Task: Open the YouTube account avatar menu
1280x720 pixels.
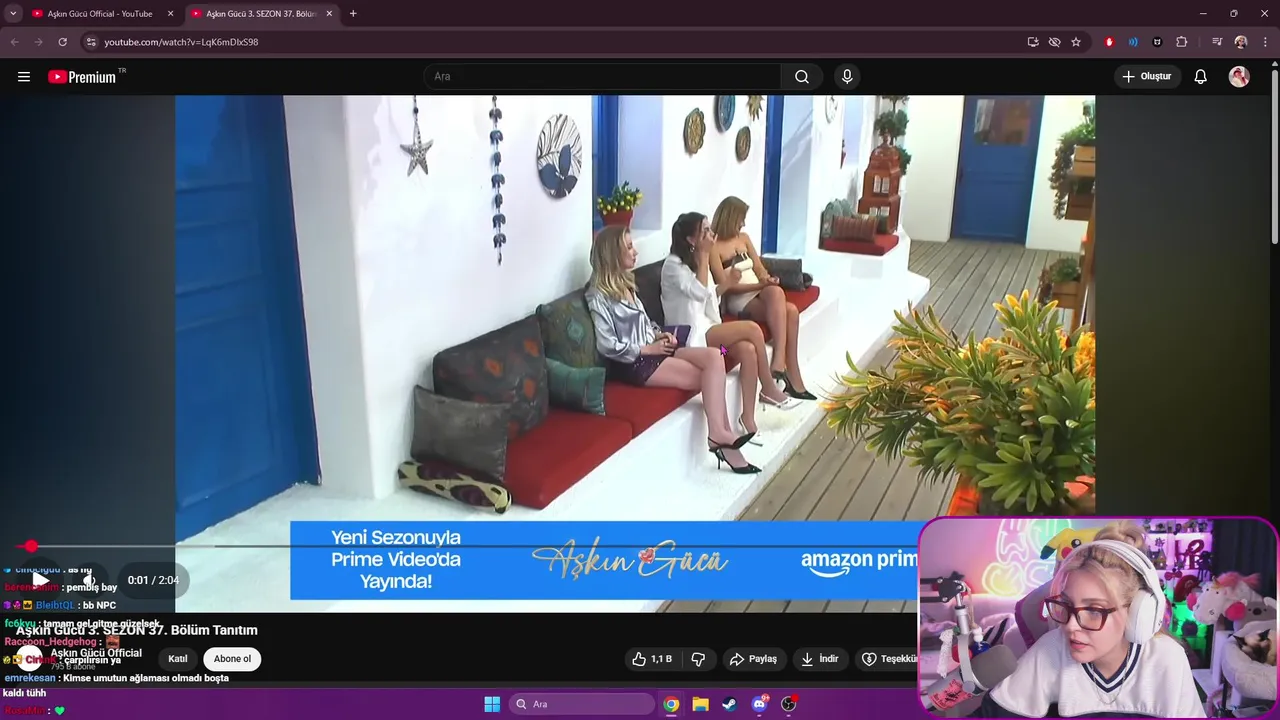Action: click(1239, 77)
